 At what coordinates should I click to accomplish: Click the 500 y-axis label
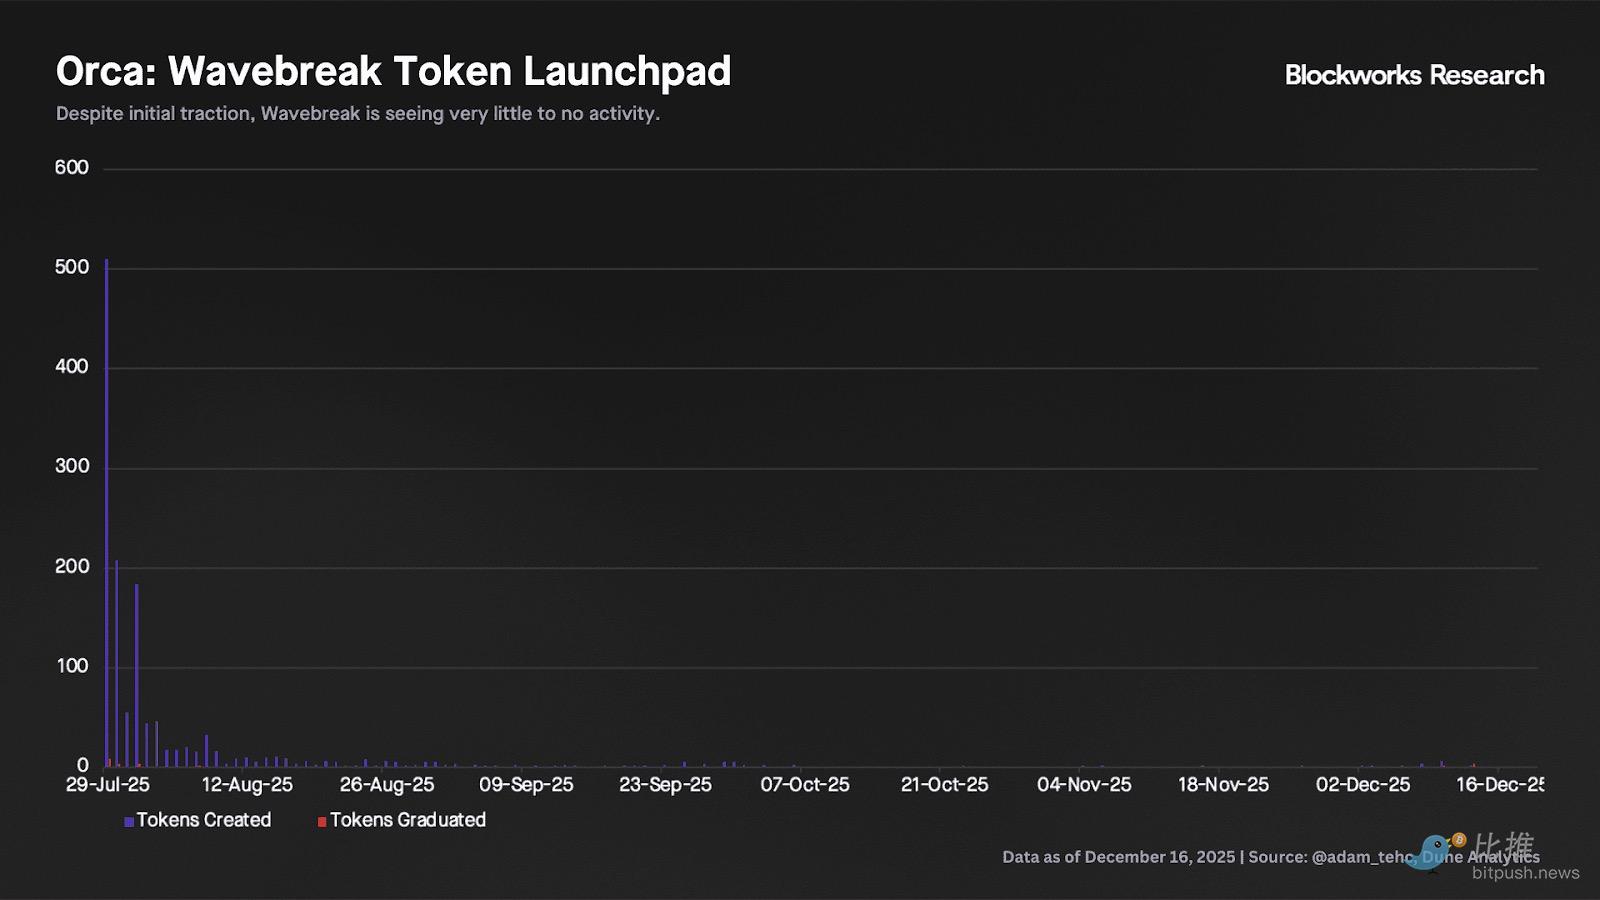72,267
